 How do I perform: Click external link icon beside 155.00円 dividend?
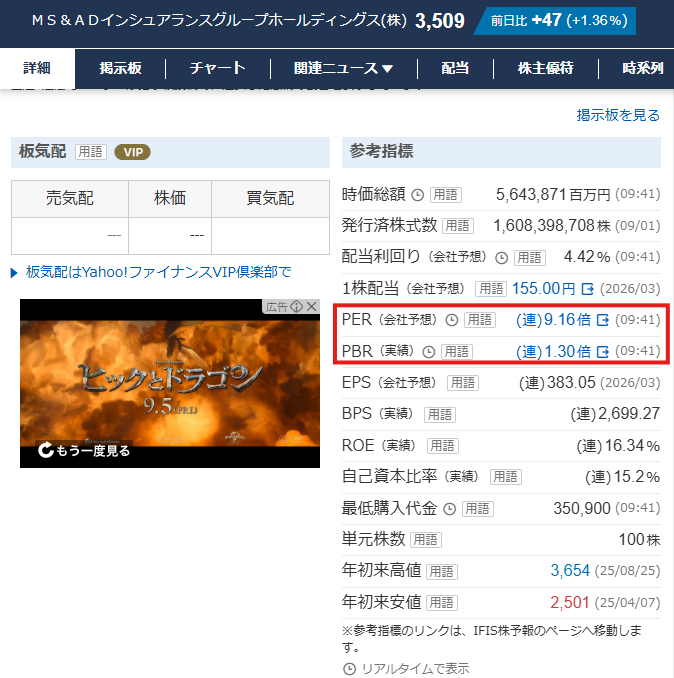(588, 288)
